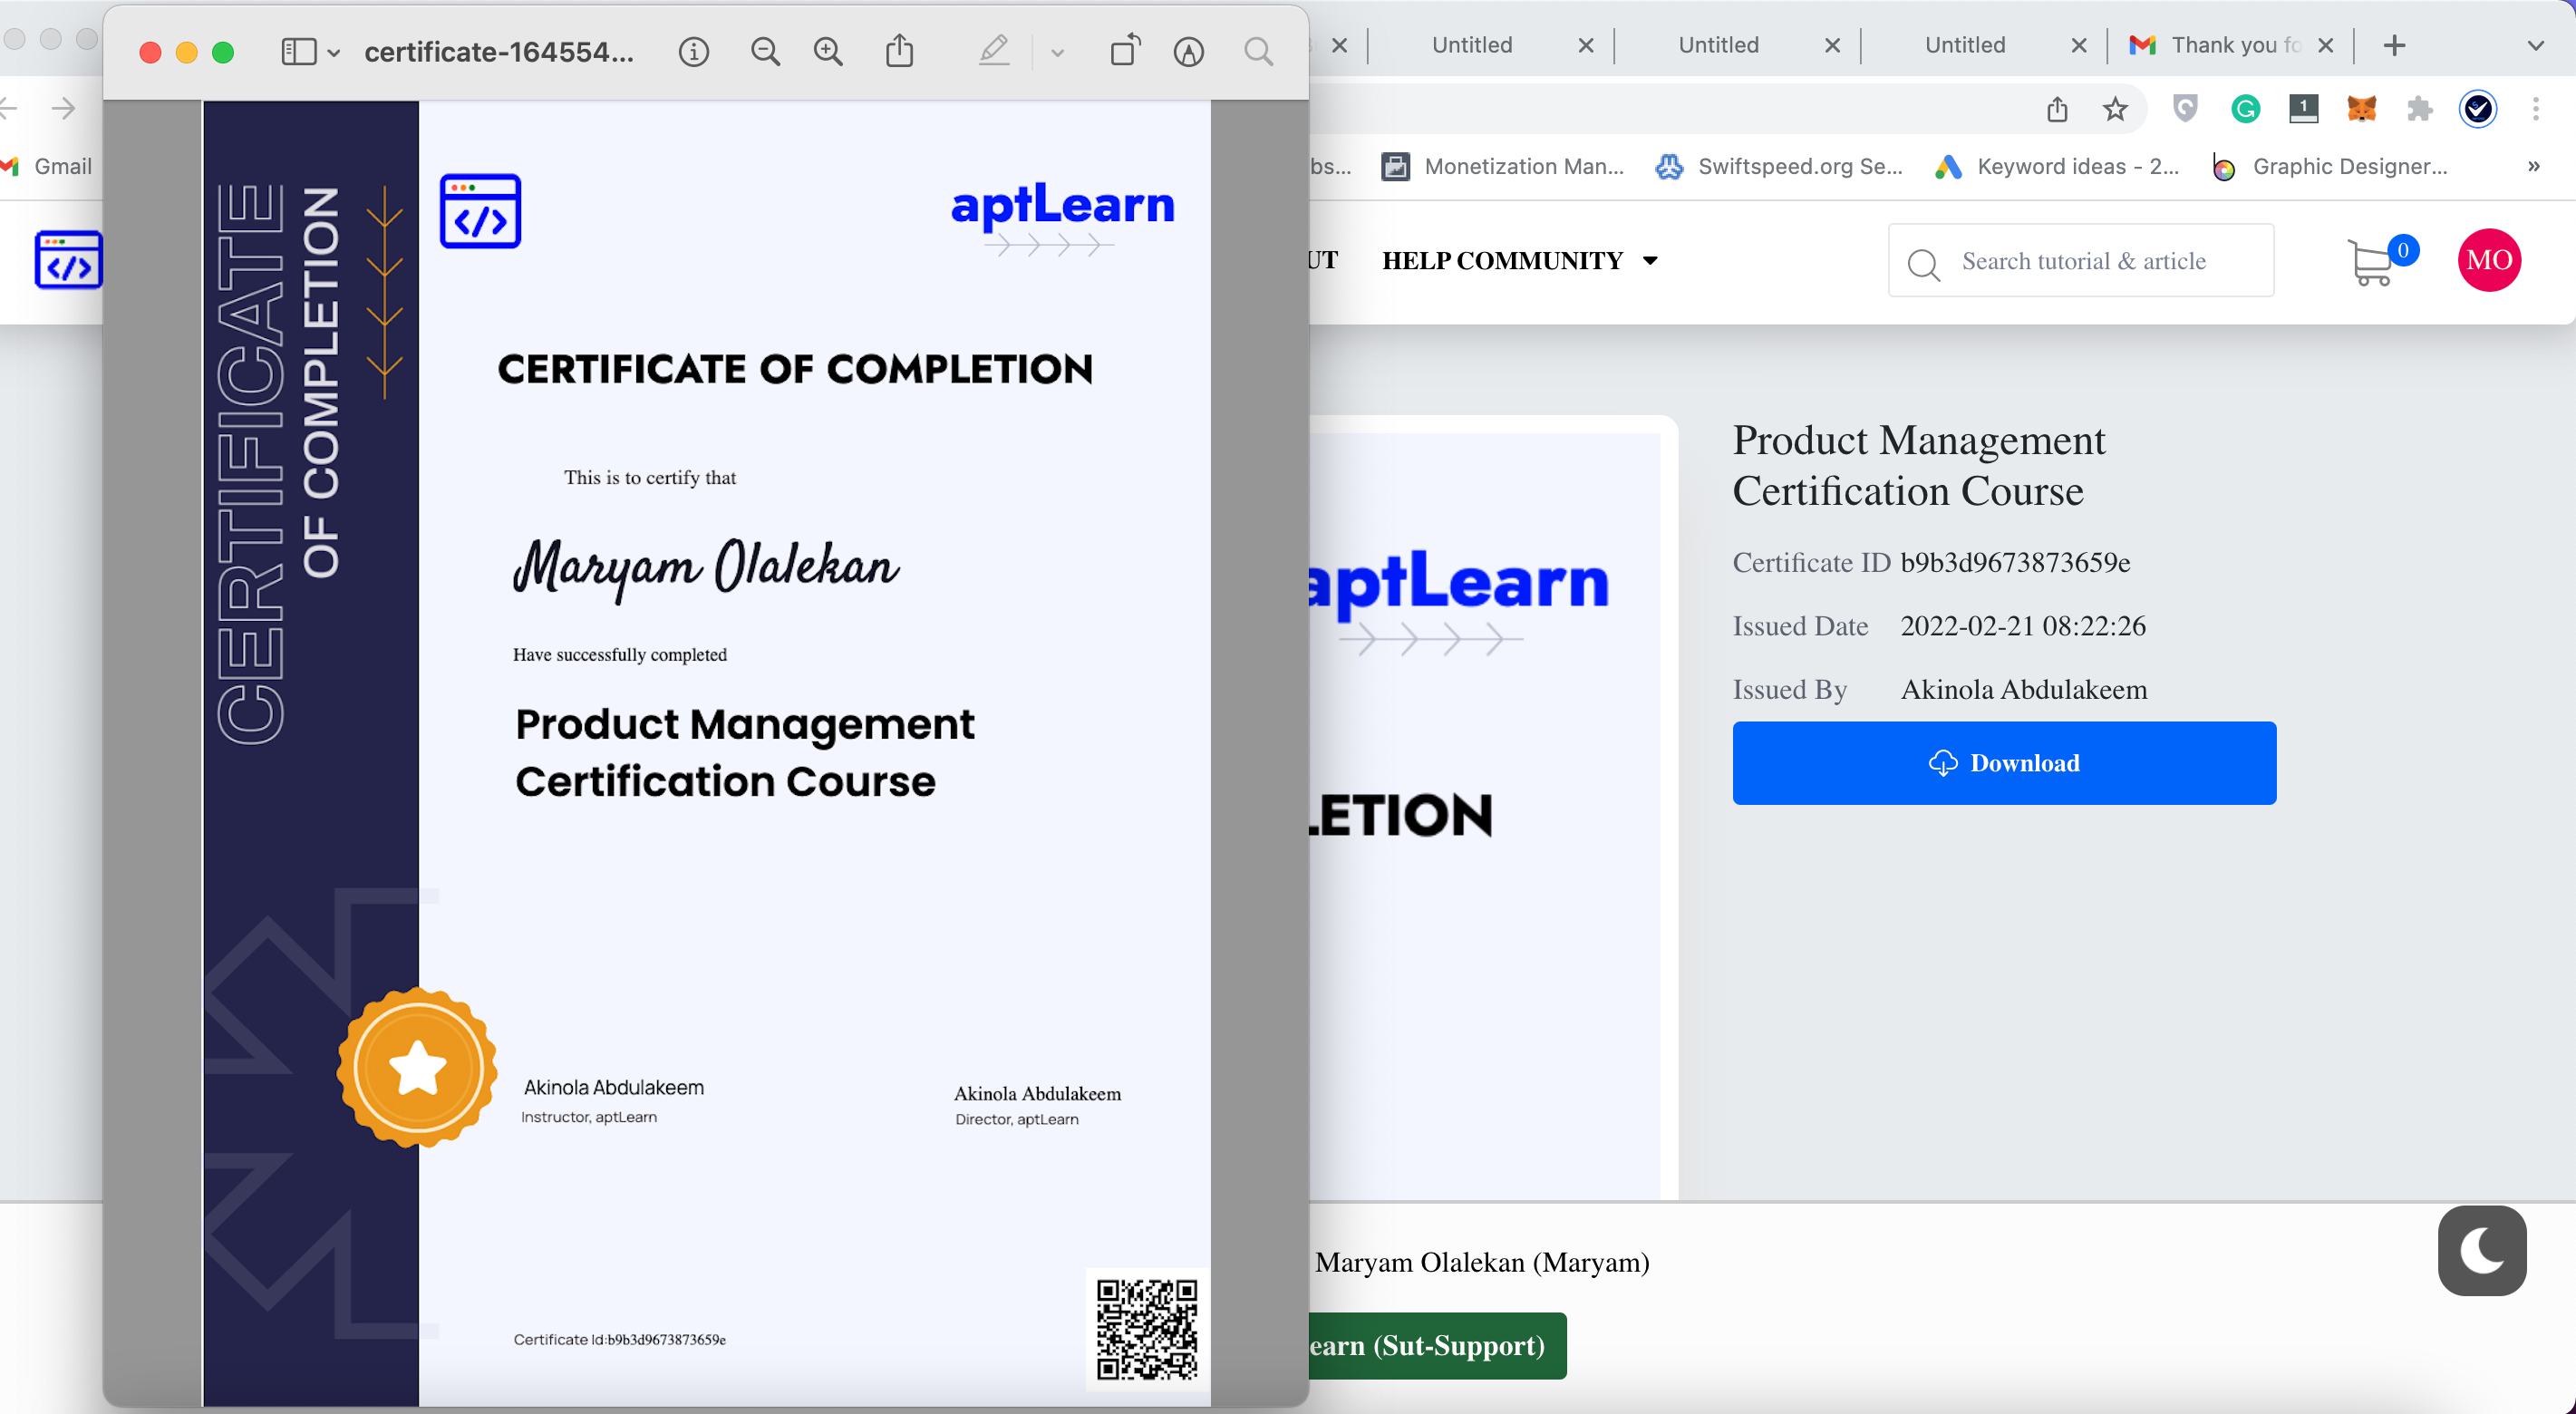Open the Preview share icon
The width and height of the screenshot is (2576, 1414).
[900, 52]
